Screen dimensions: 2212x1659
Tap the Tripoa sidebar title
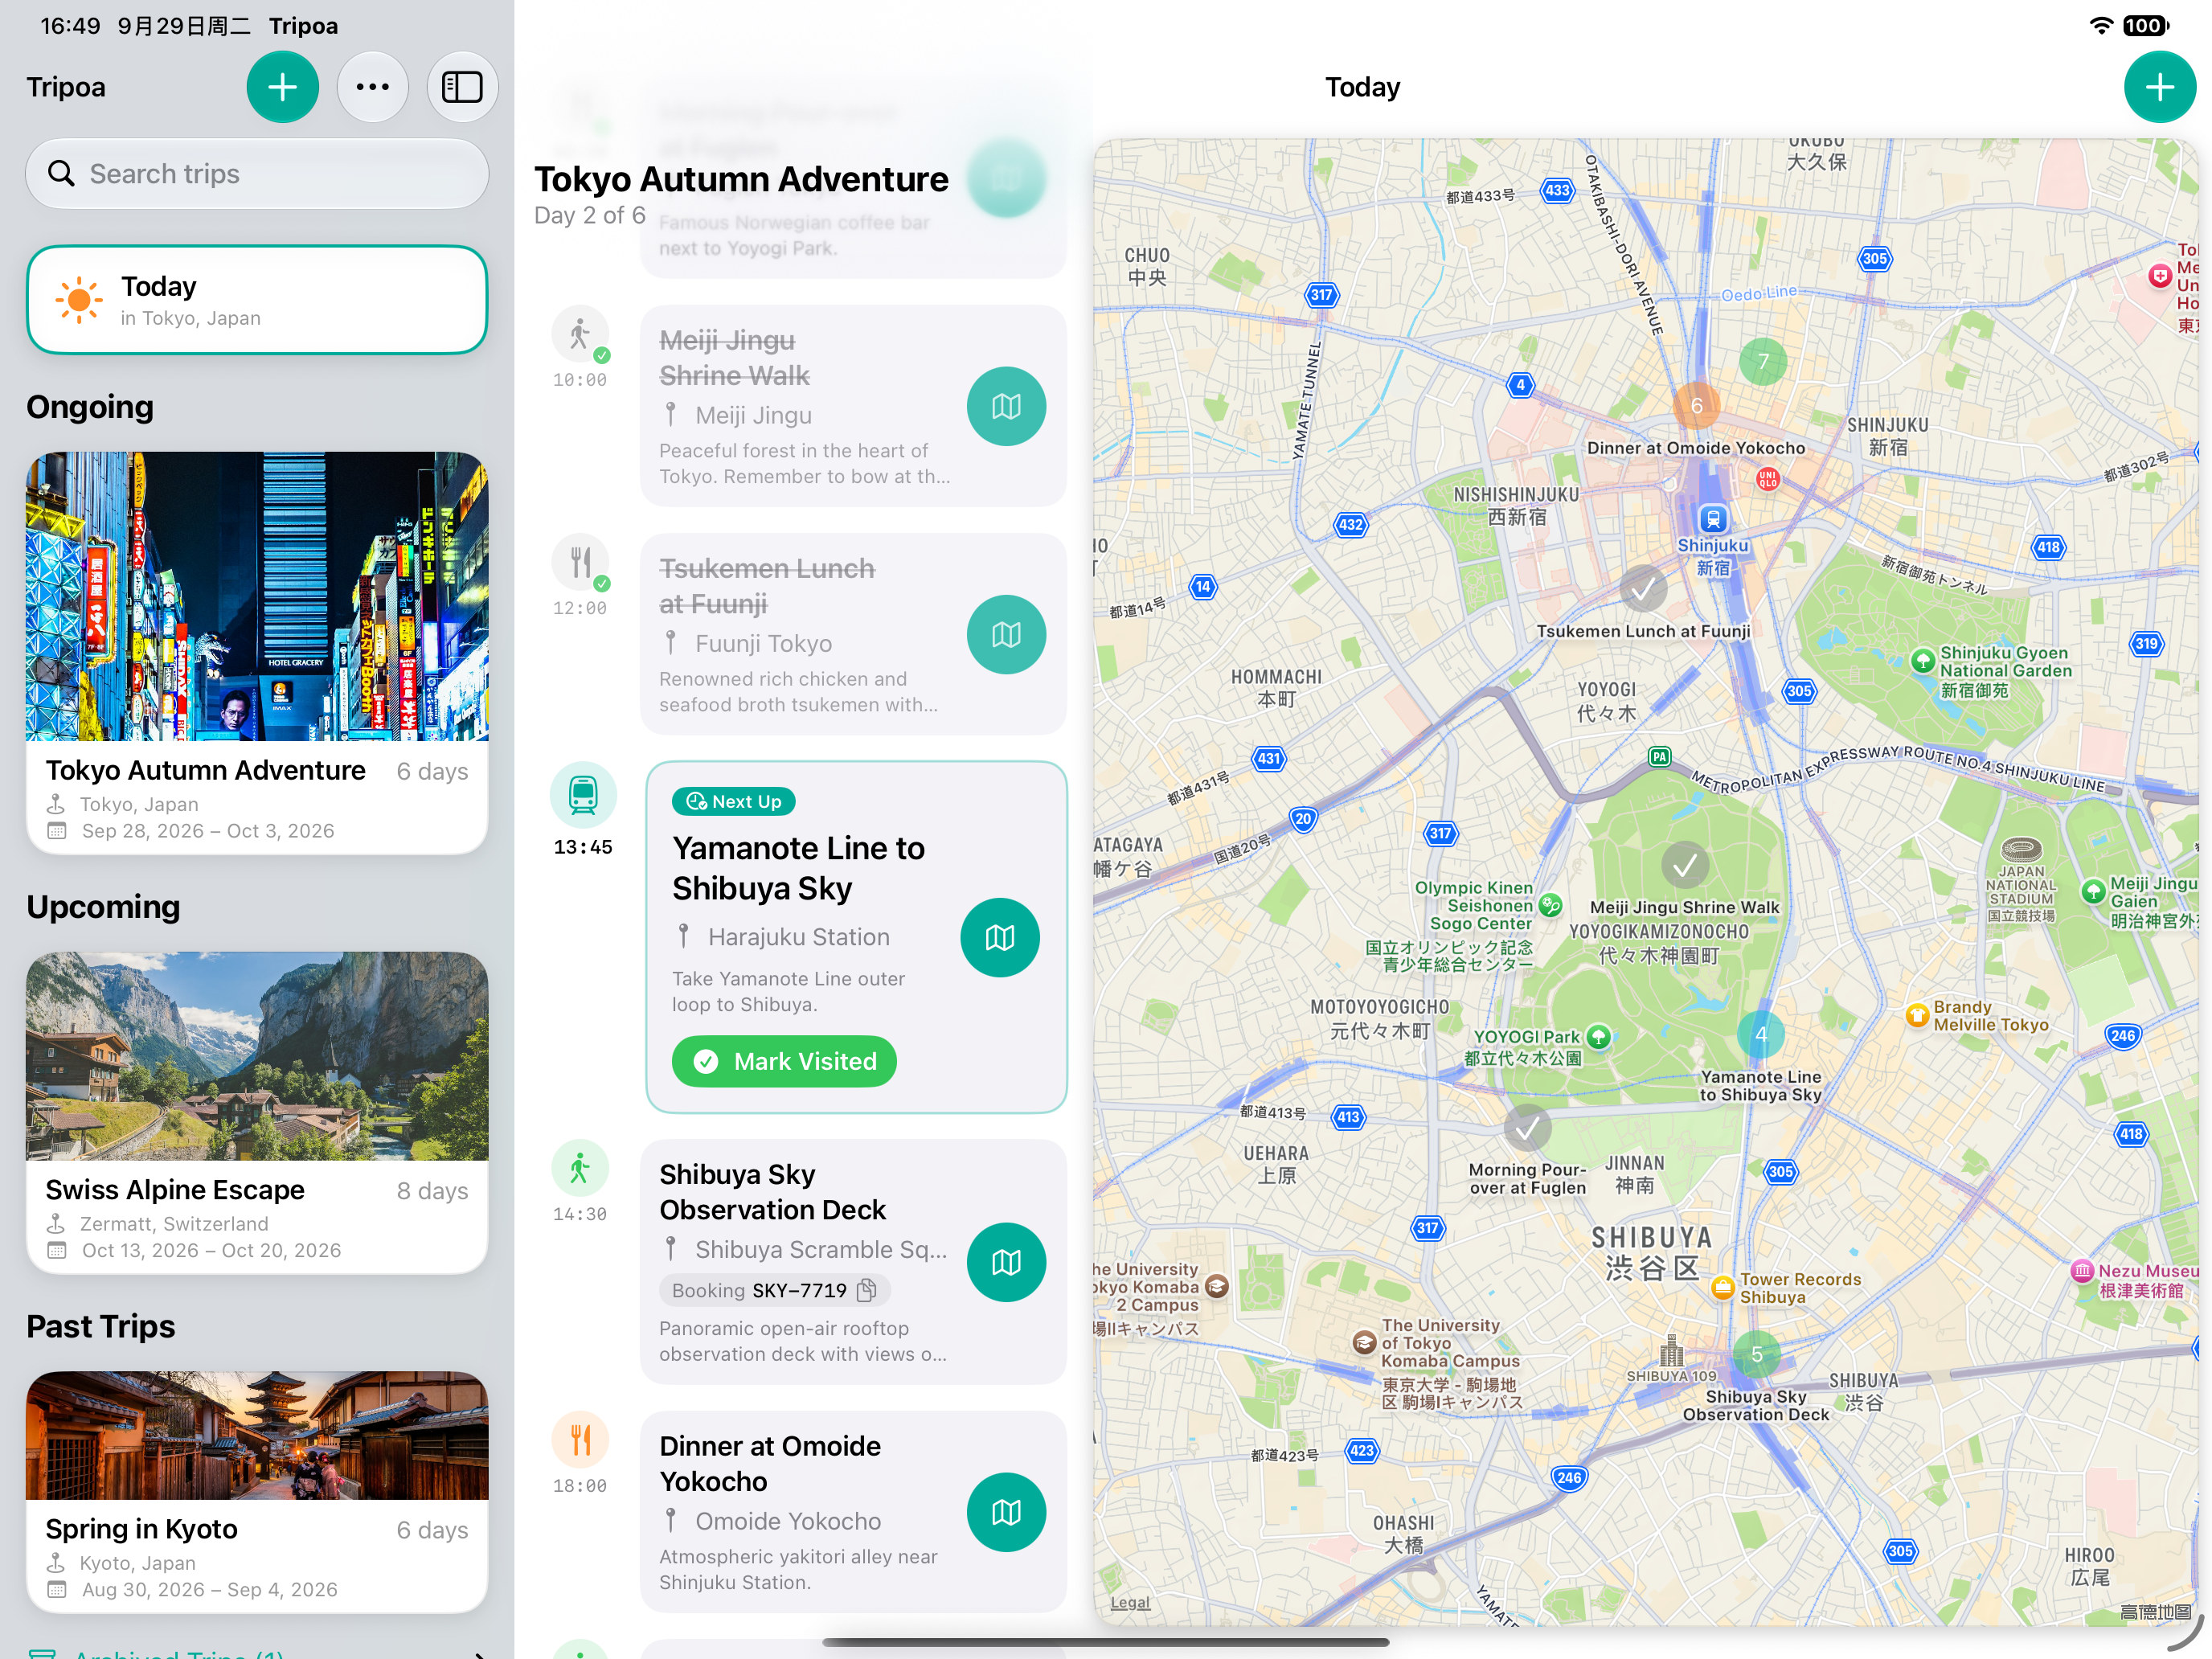[x=66, y=87]
